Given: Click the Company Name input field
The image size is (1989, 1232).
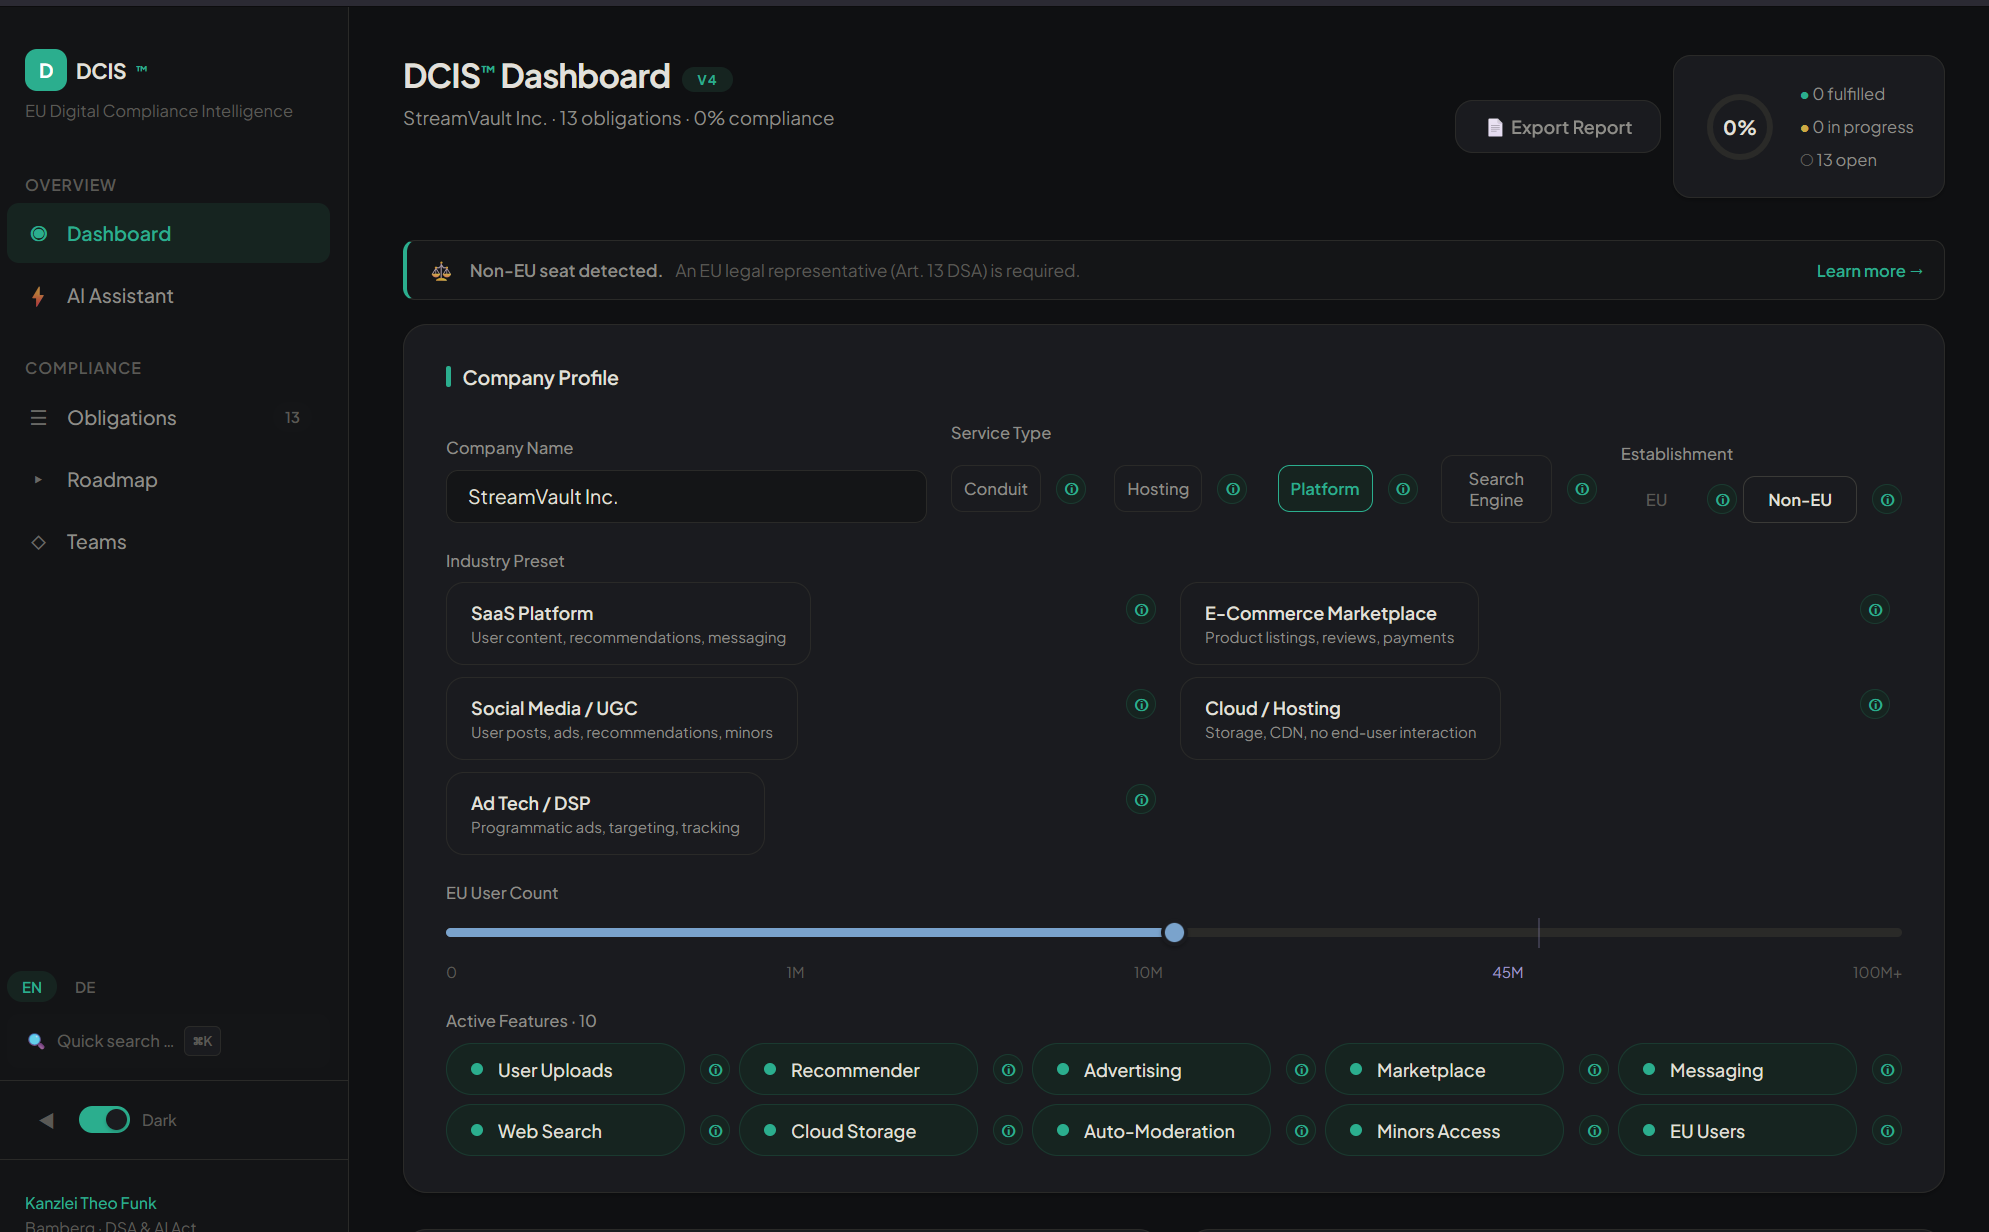Looking at the screenshot, I should [685, 496].
